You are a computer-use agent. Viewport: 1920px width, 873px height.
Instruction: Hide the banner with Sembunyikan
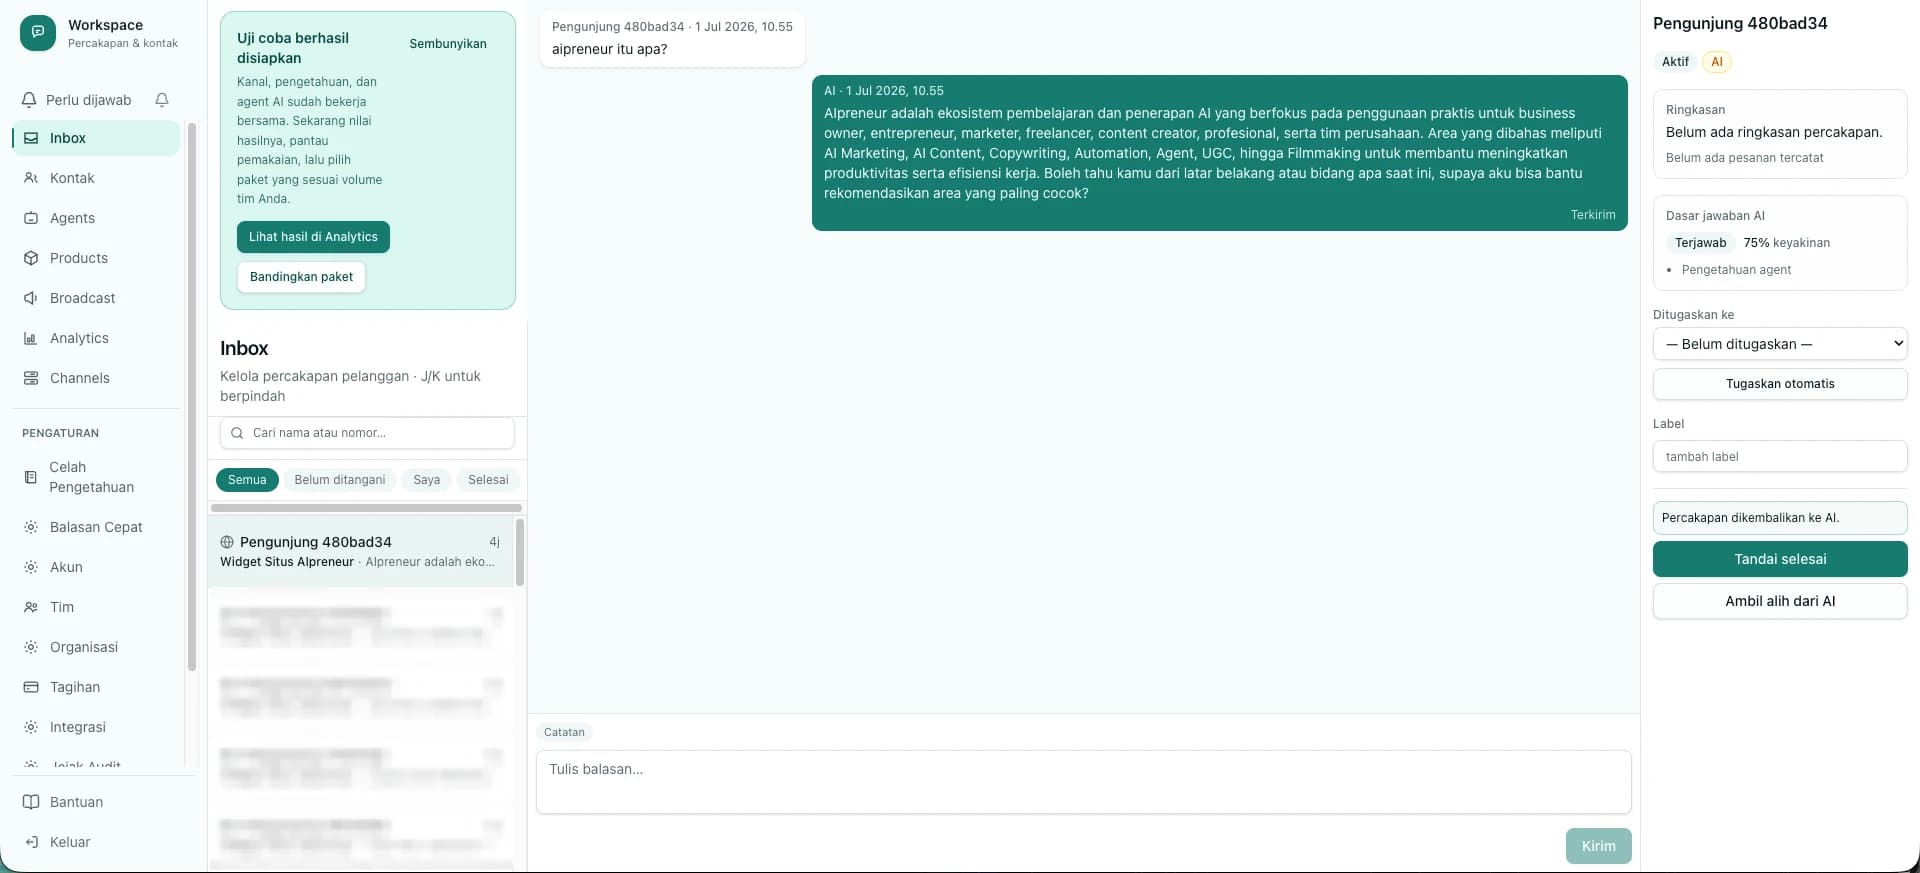click(x=448, y=44)
